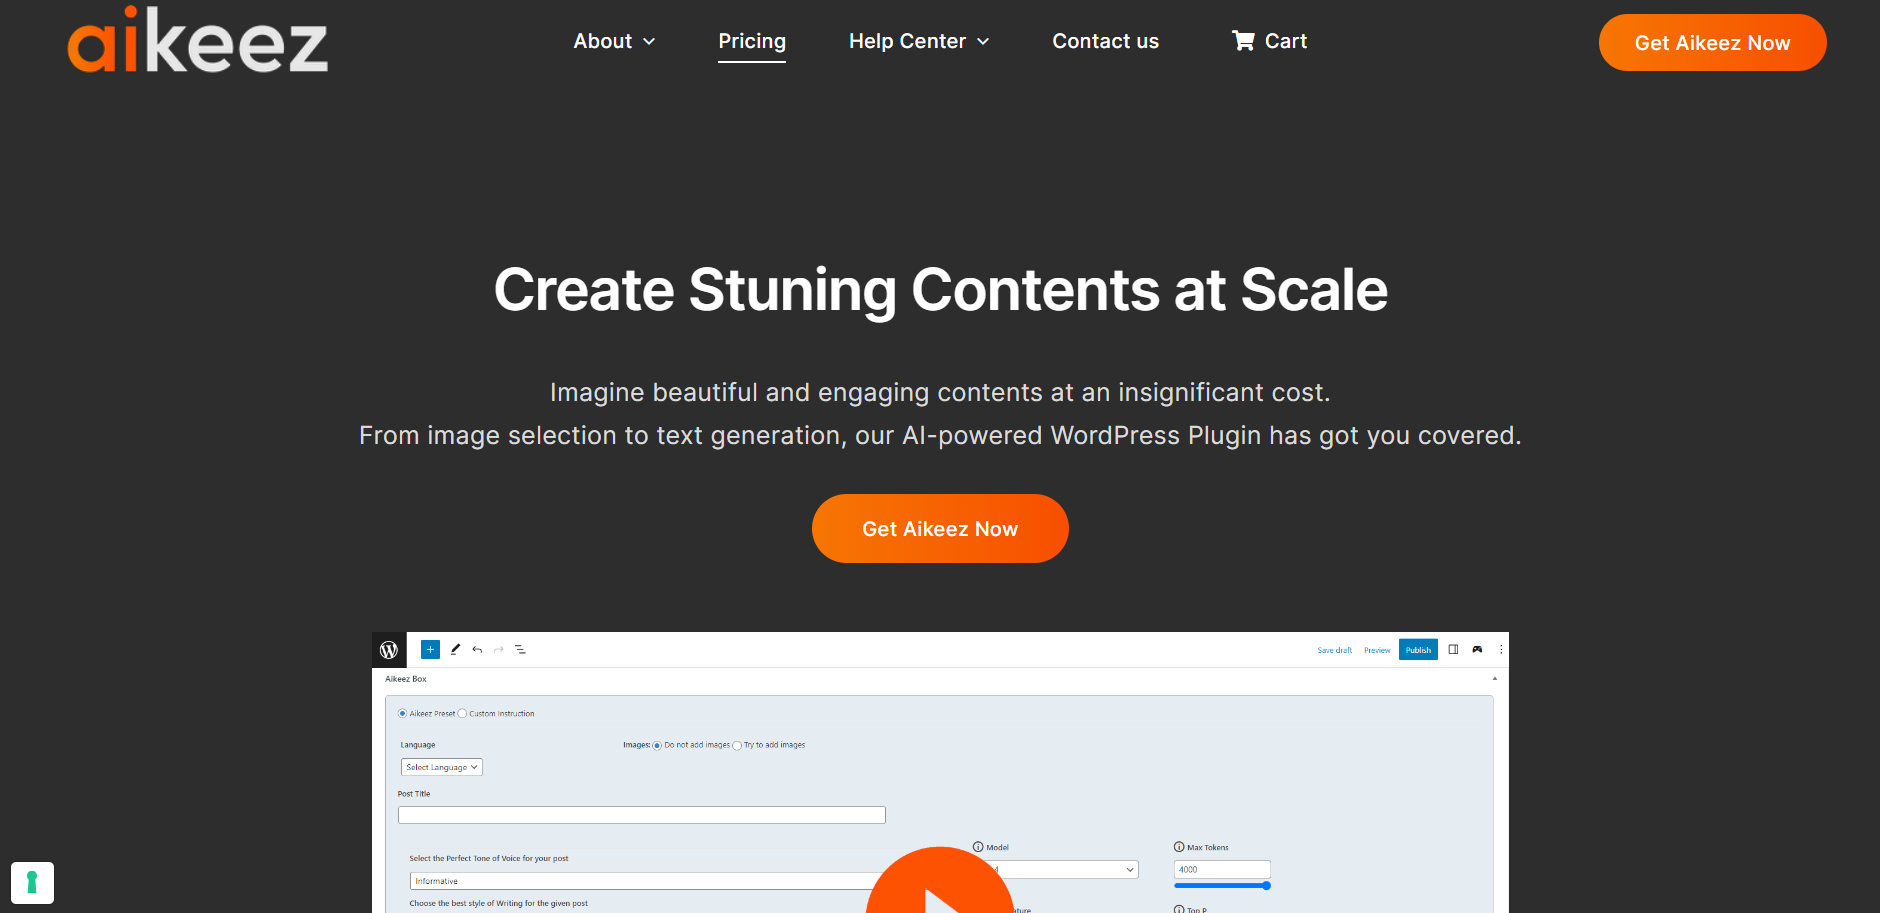This screenshot has height=913, width=1880.
Task: Select the pencil edit tool icon
Action: tap(455, 650)
